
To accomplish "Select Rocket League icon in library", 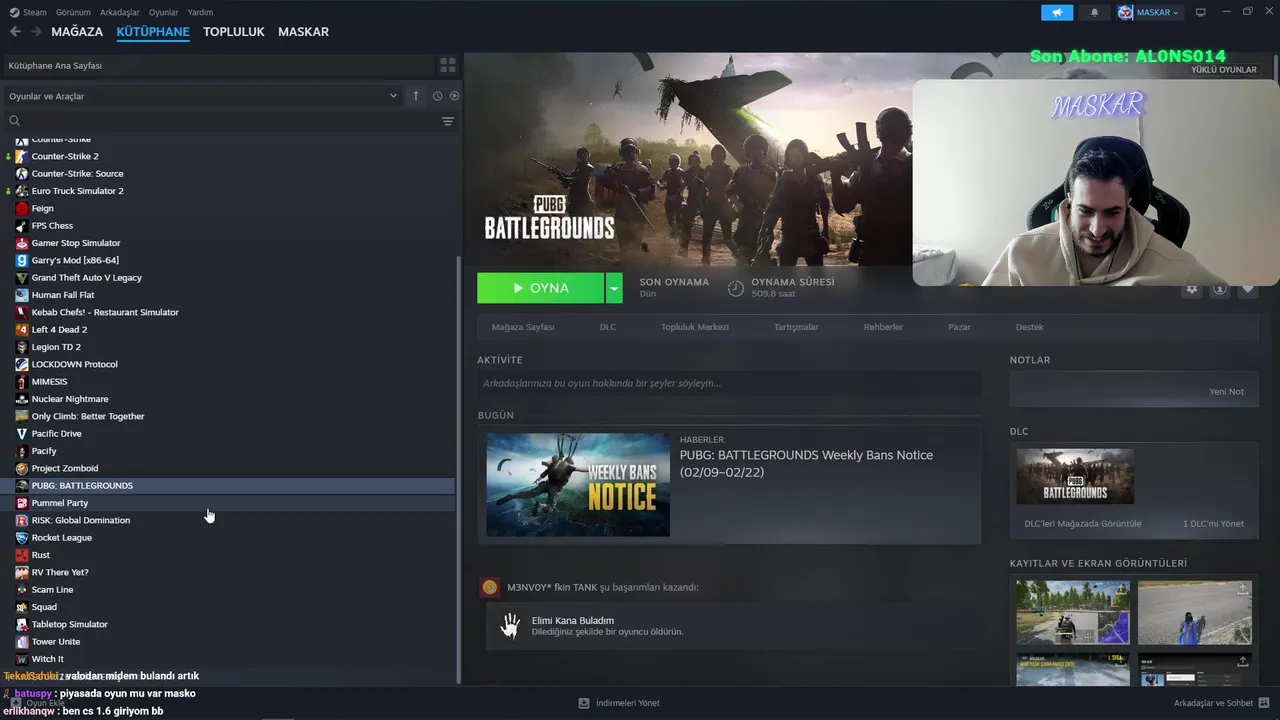I will click(x=22, y=537).
